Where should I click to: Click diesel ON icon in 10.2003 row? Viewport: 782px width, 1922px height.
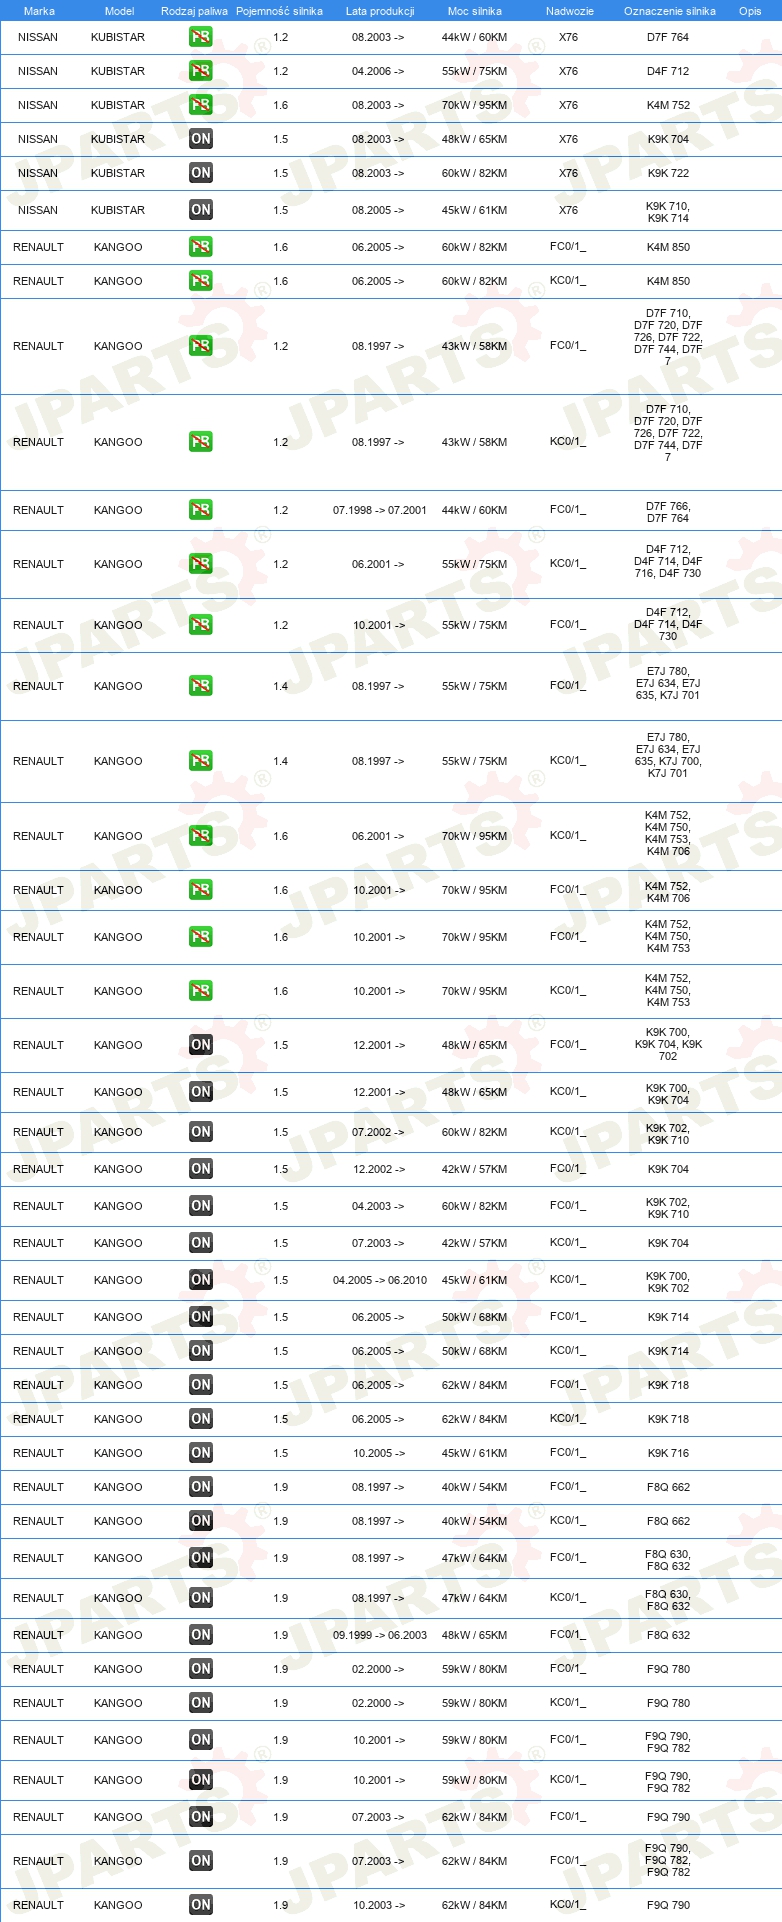click(x=201, y=1905)
